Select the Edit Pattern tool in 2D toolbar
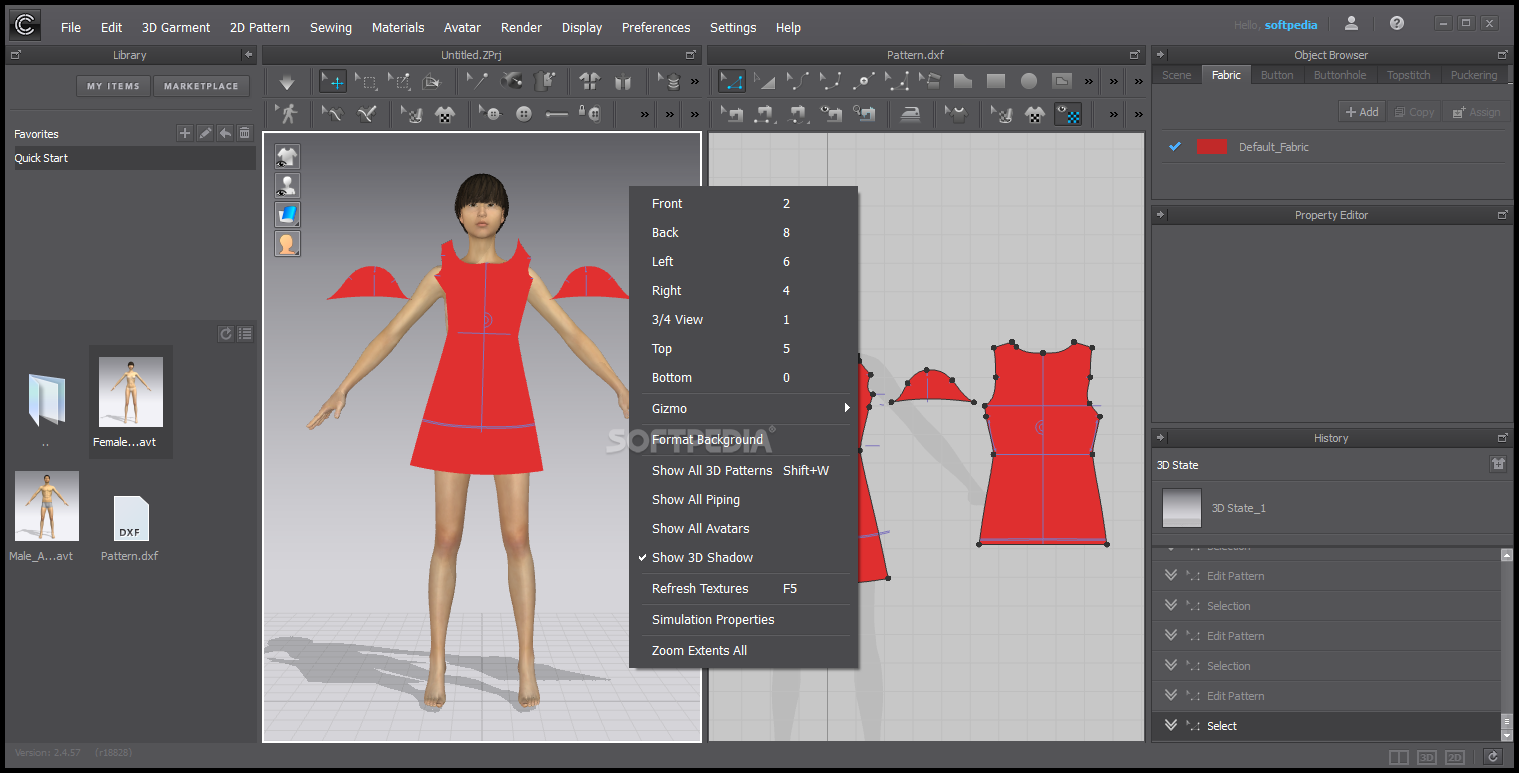The height and width of the screenshot is (773, 1519). (732, 82)
